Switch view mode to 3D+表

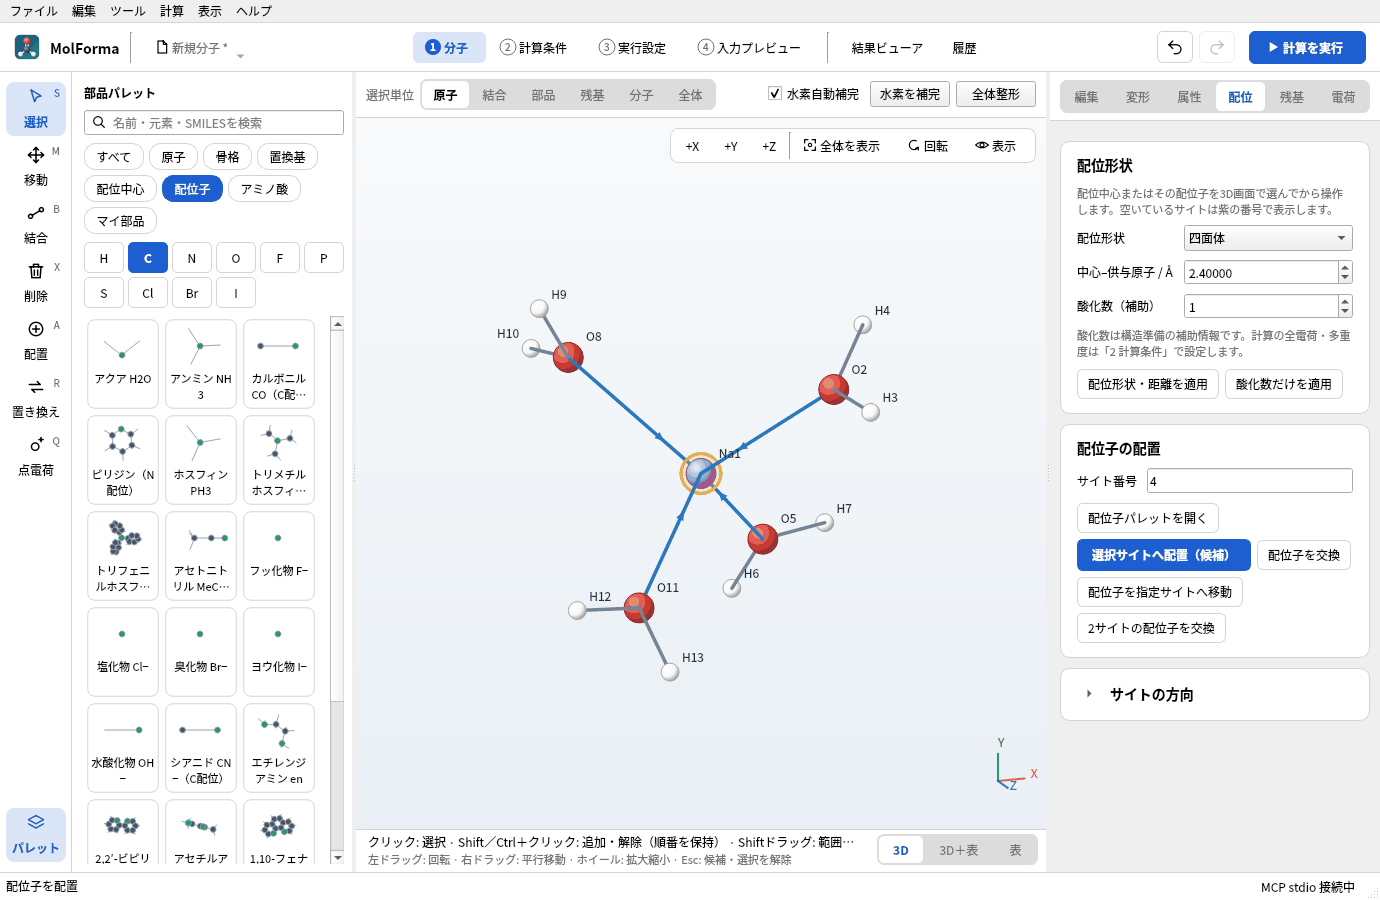click(x=958, y=850)
